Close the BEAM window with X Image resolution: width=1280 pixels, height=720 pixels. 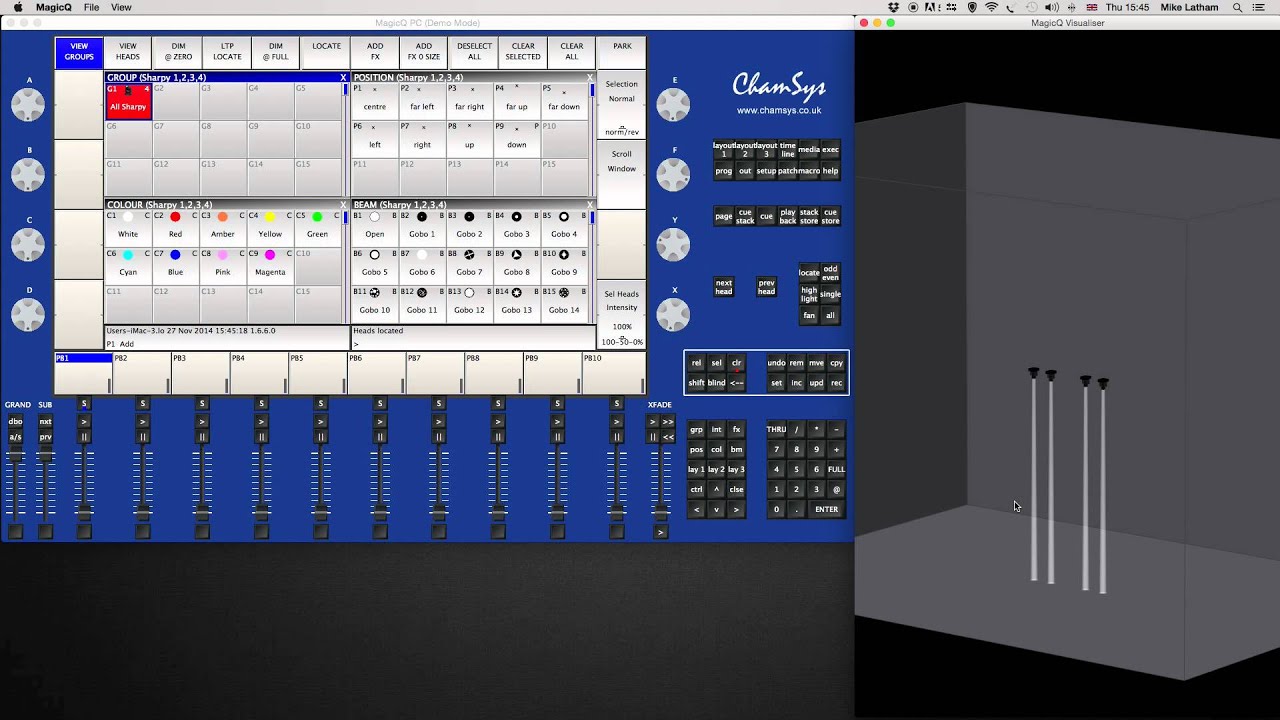coord(590,205)
